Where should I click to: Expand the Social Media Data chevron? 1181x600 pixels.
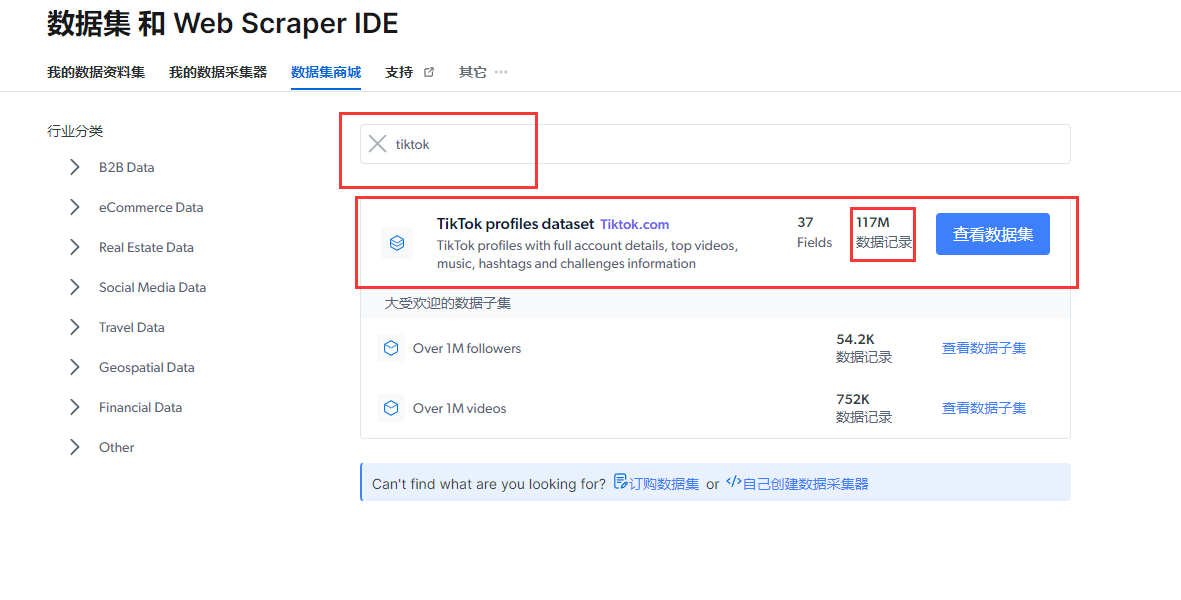pos(75,287)
